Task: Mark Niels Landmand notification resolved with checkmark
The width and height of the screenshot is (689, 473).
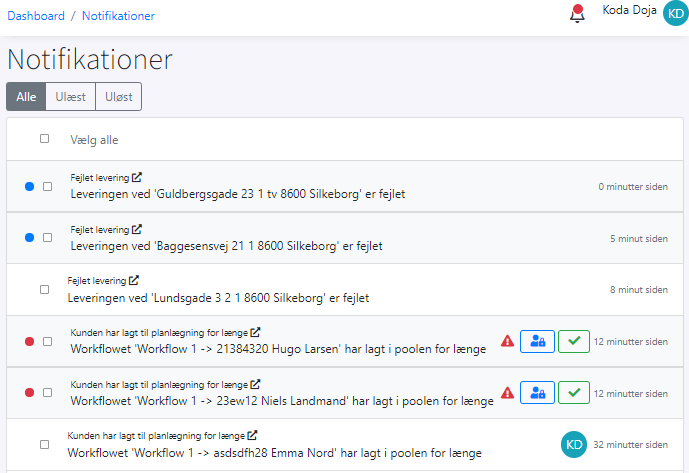Action: [574, 393]
